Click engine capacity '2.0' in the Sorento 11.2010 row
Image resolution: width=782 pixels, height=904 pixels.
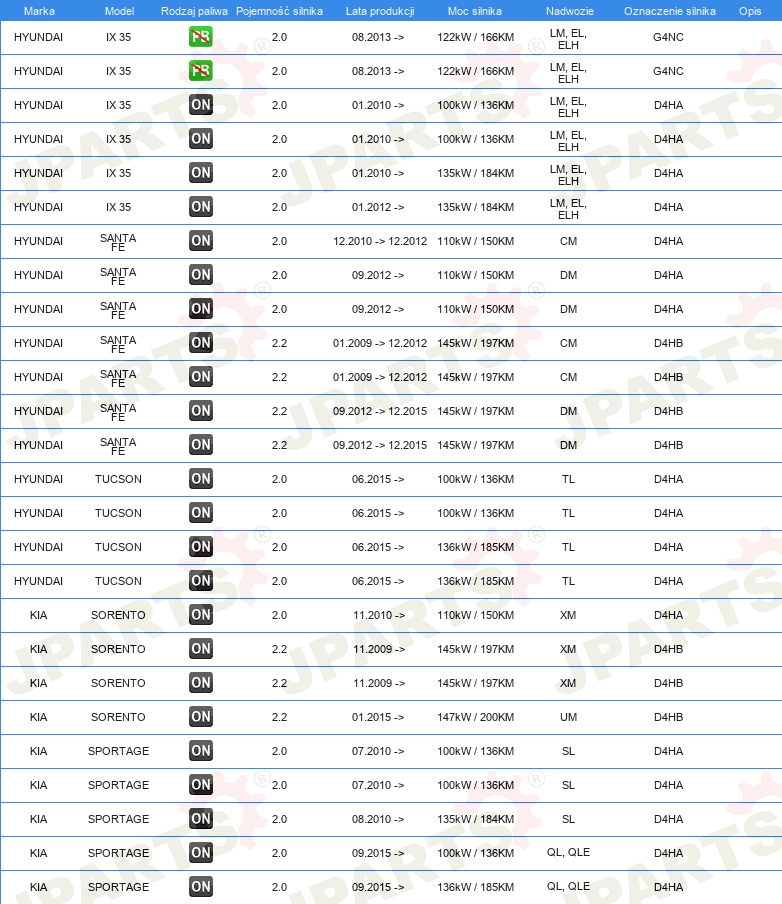[280, 615]
